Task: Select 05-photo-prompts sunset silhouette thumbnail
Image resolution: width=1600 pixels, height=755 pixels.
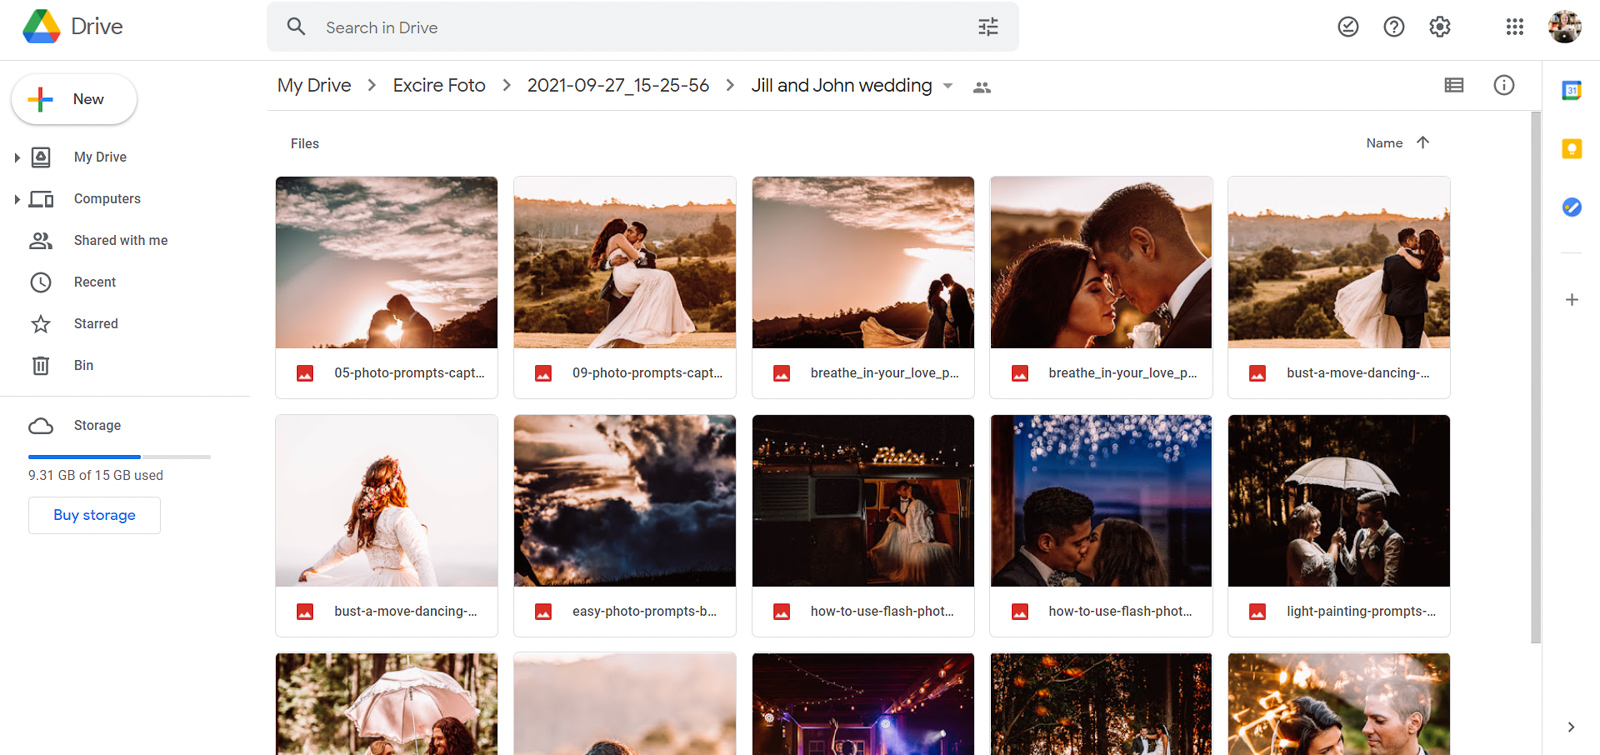Action: click(x=386, y=263)
